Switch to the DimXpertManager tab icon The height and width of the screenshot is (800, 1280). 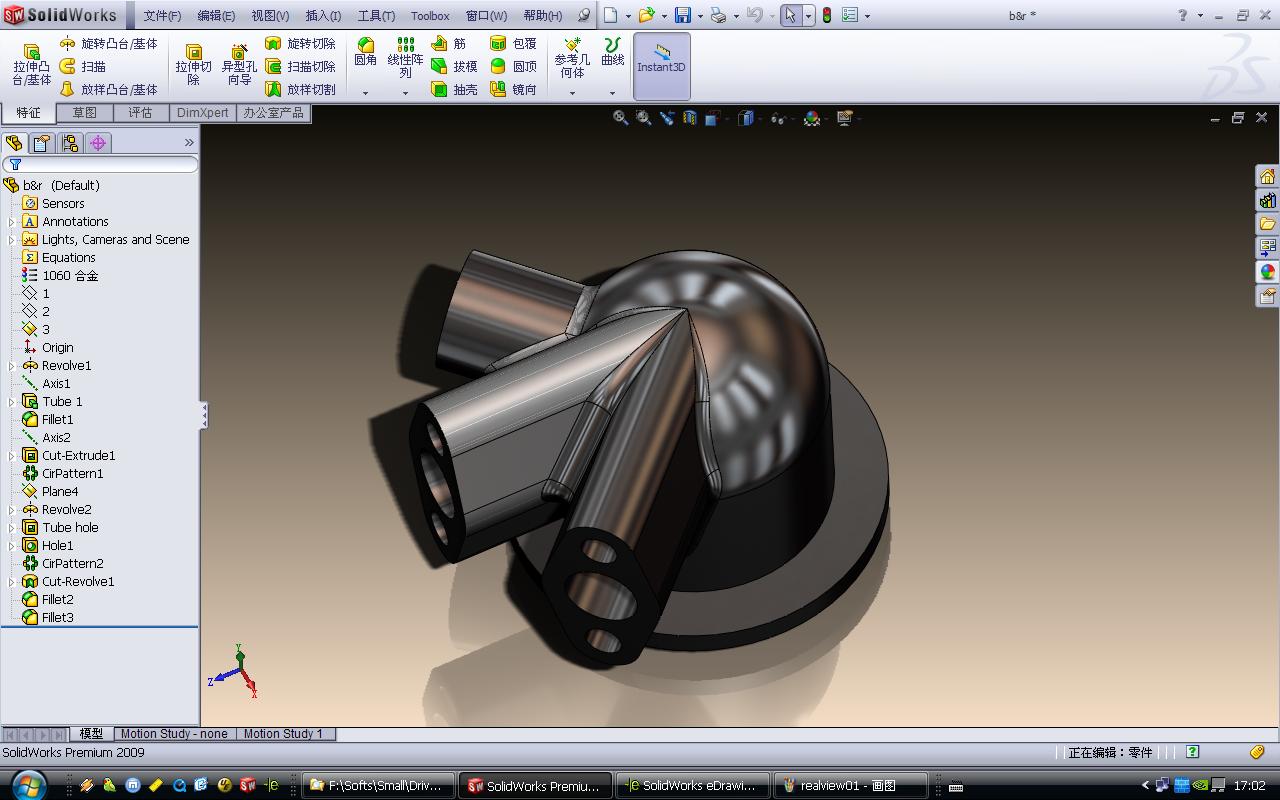coord(98,143)
